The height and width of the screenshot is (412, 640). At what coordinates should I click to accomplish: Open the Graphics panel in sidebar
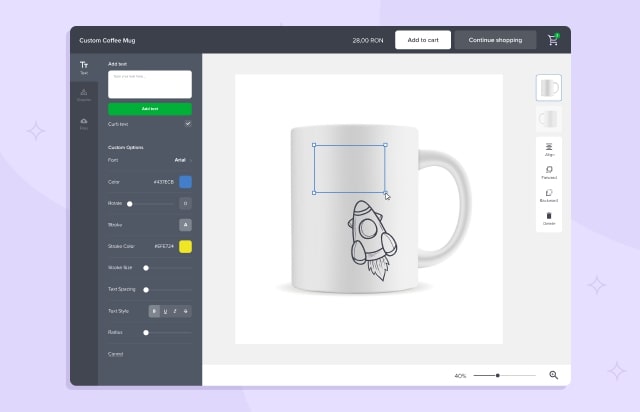coord(84,94)
